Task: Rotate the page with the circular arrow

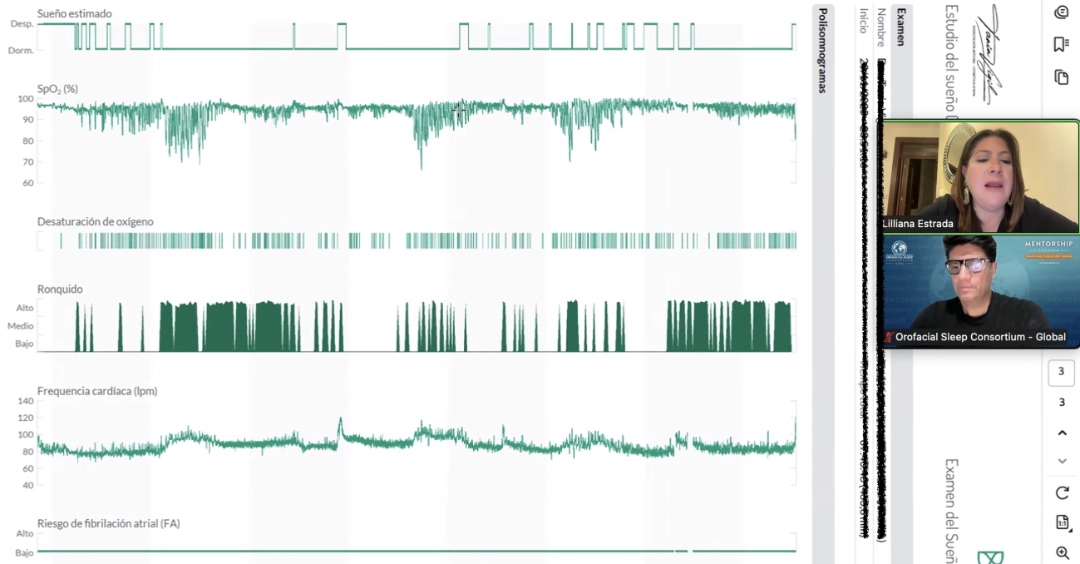Action: 1061,492
